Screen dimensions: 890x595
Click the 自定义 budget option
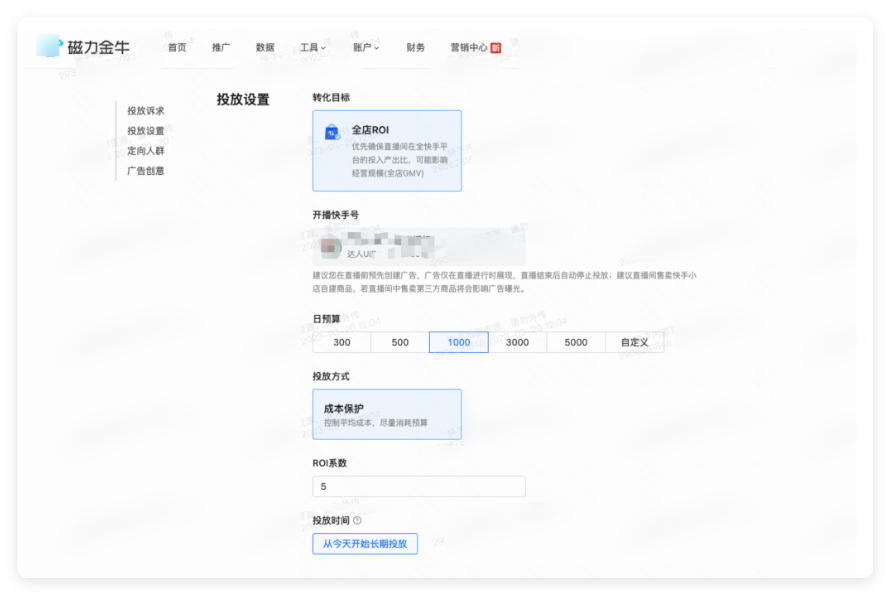633,342
